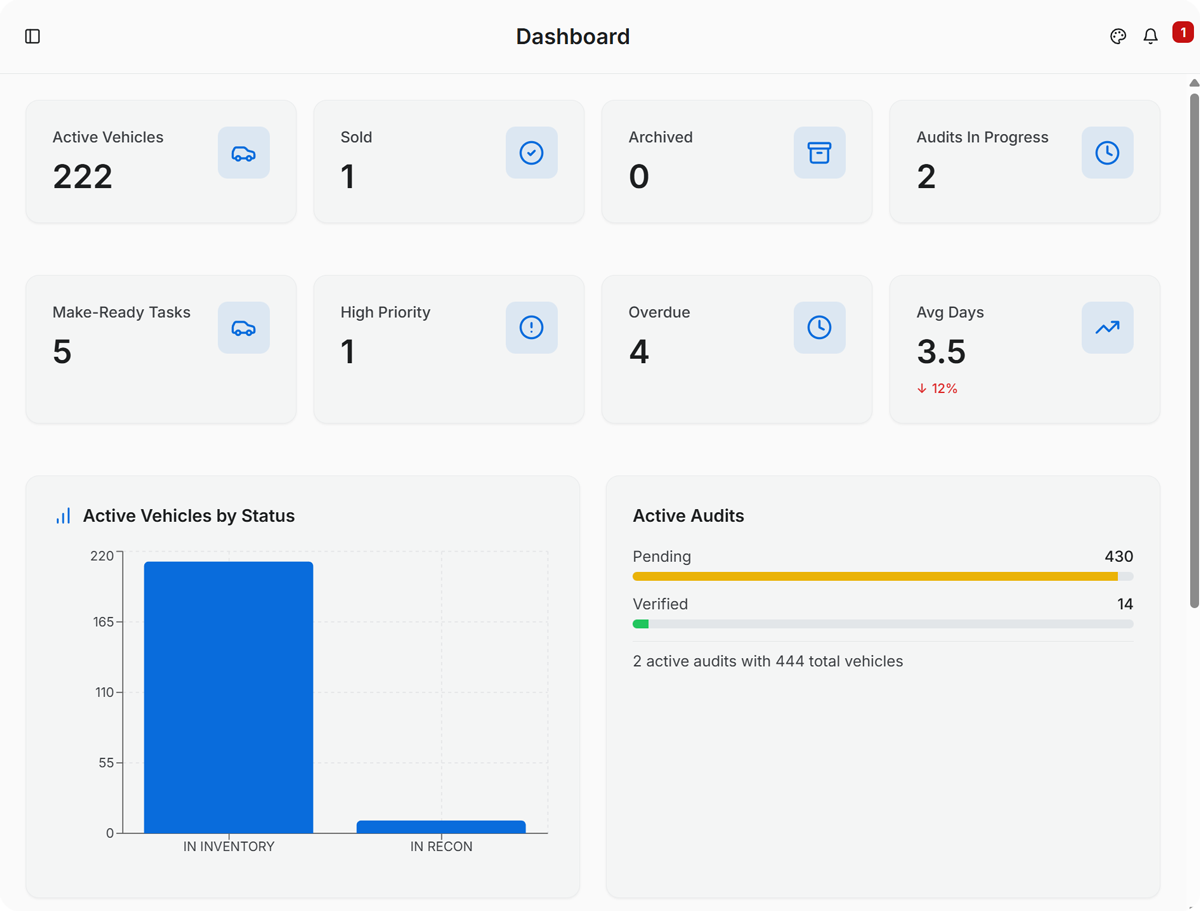
Task: Select the car icon on Active Vehicles card
Action: pyautogui.click(x=243, y=152)
